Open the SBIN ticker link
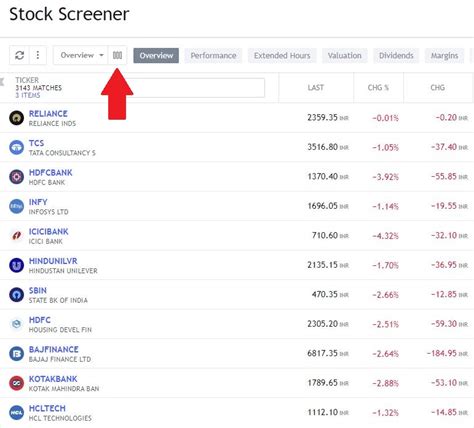474x428 pixels. pyautogui.click(x=38, y=290)
